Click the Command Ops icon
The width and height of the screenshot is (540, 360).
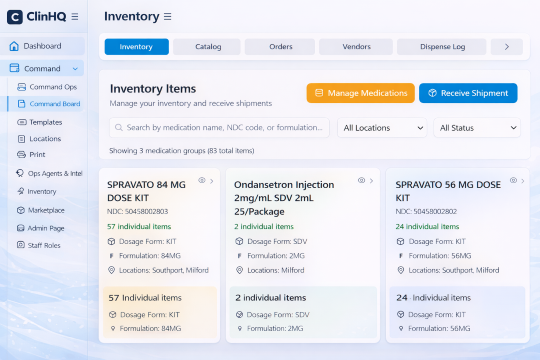coord(21,87)
